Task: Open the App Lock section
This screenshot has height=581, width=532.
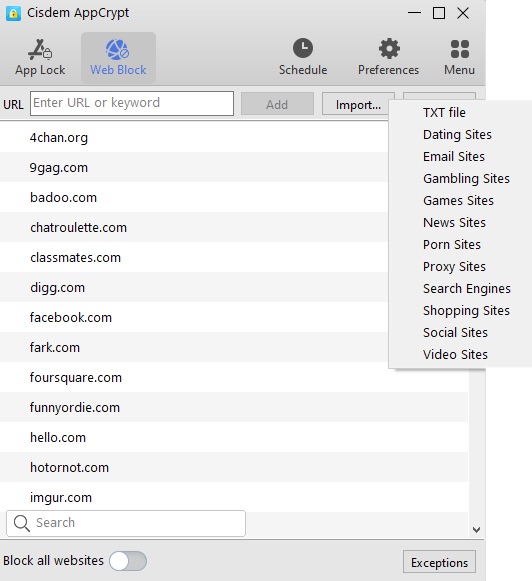Action: (x=40, y=58)
